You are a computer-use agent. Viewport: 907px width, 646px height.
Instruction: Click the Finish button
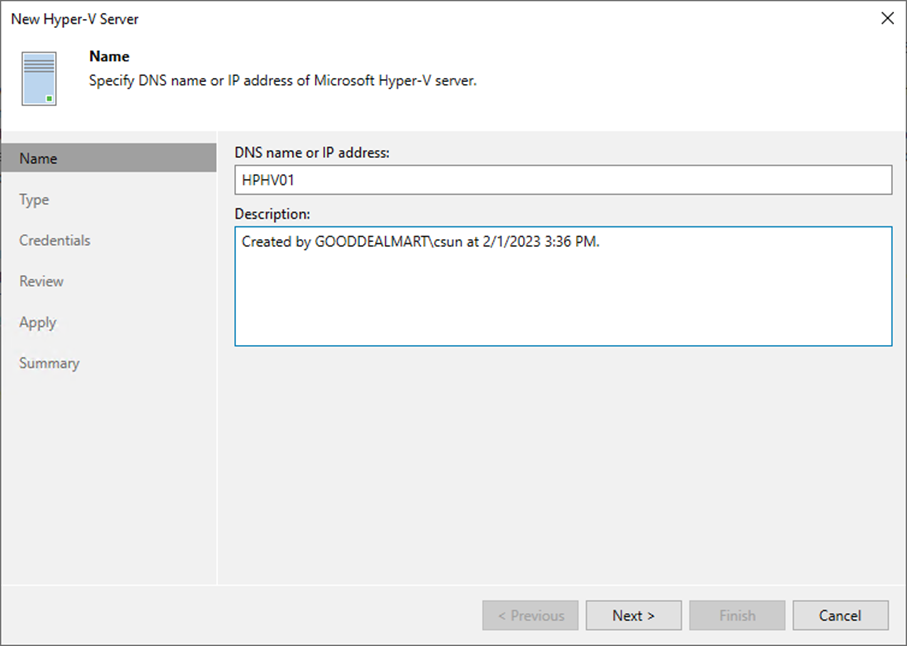pos(737,615)
